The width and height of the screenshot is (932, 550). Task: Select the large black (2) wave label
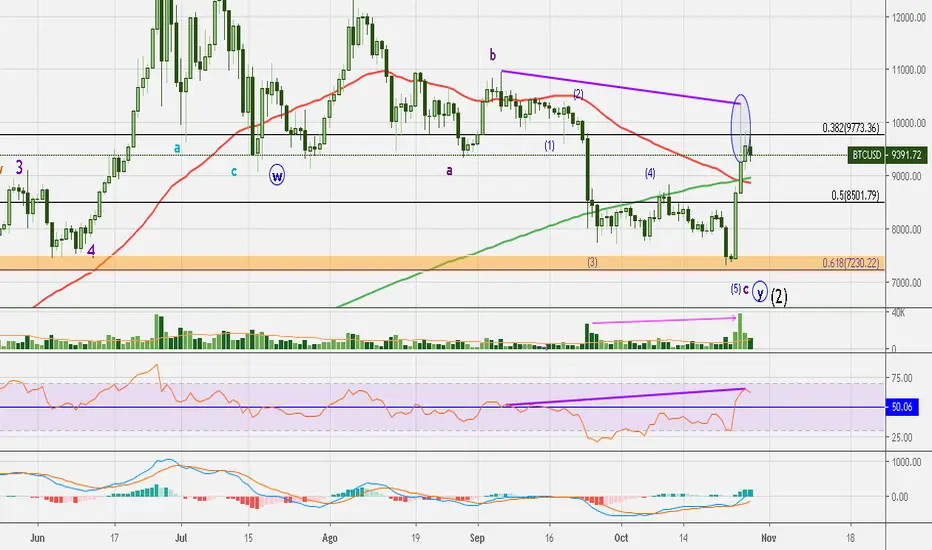tap(779, 296)
